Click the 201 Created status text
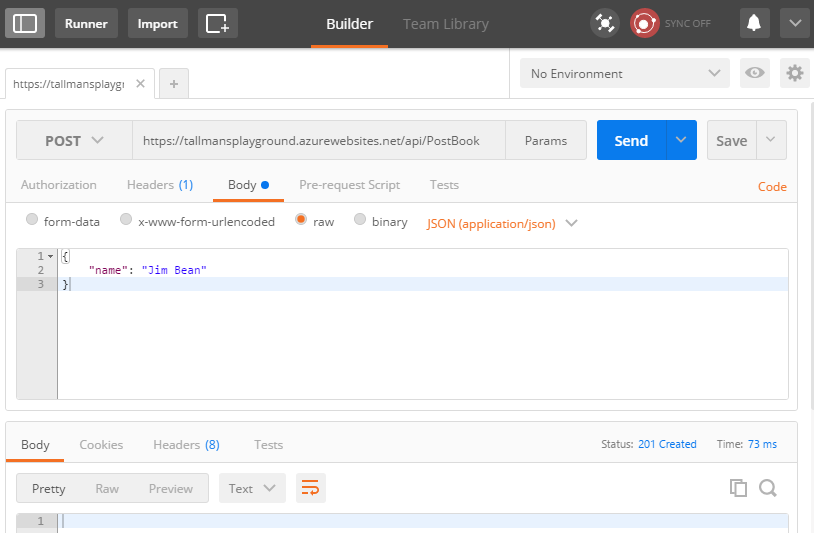This screenshot has width=814, height=533. tap(667, 444)
